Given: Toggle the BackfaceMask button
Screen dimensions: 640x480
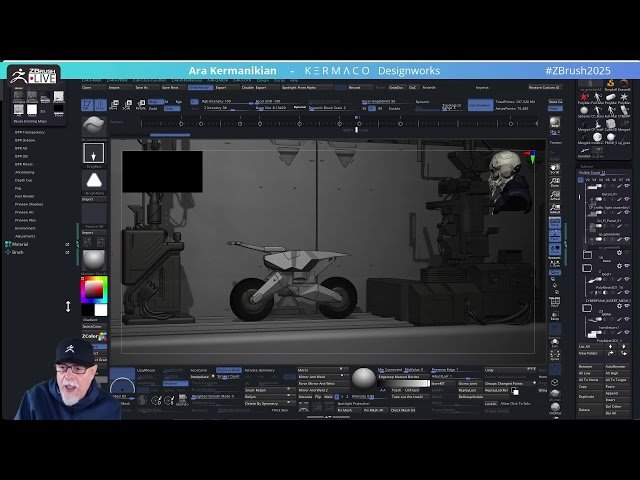Looking at the screenshot, I should point(228,370).
